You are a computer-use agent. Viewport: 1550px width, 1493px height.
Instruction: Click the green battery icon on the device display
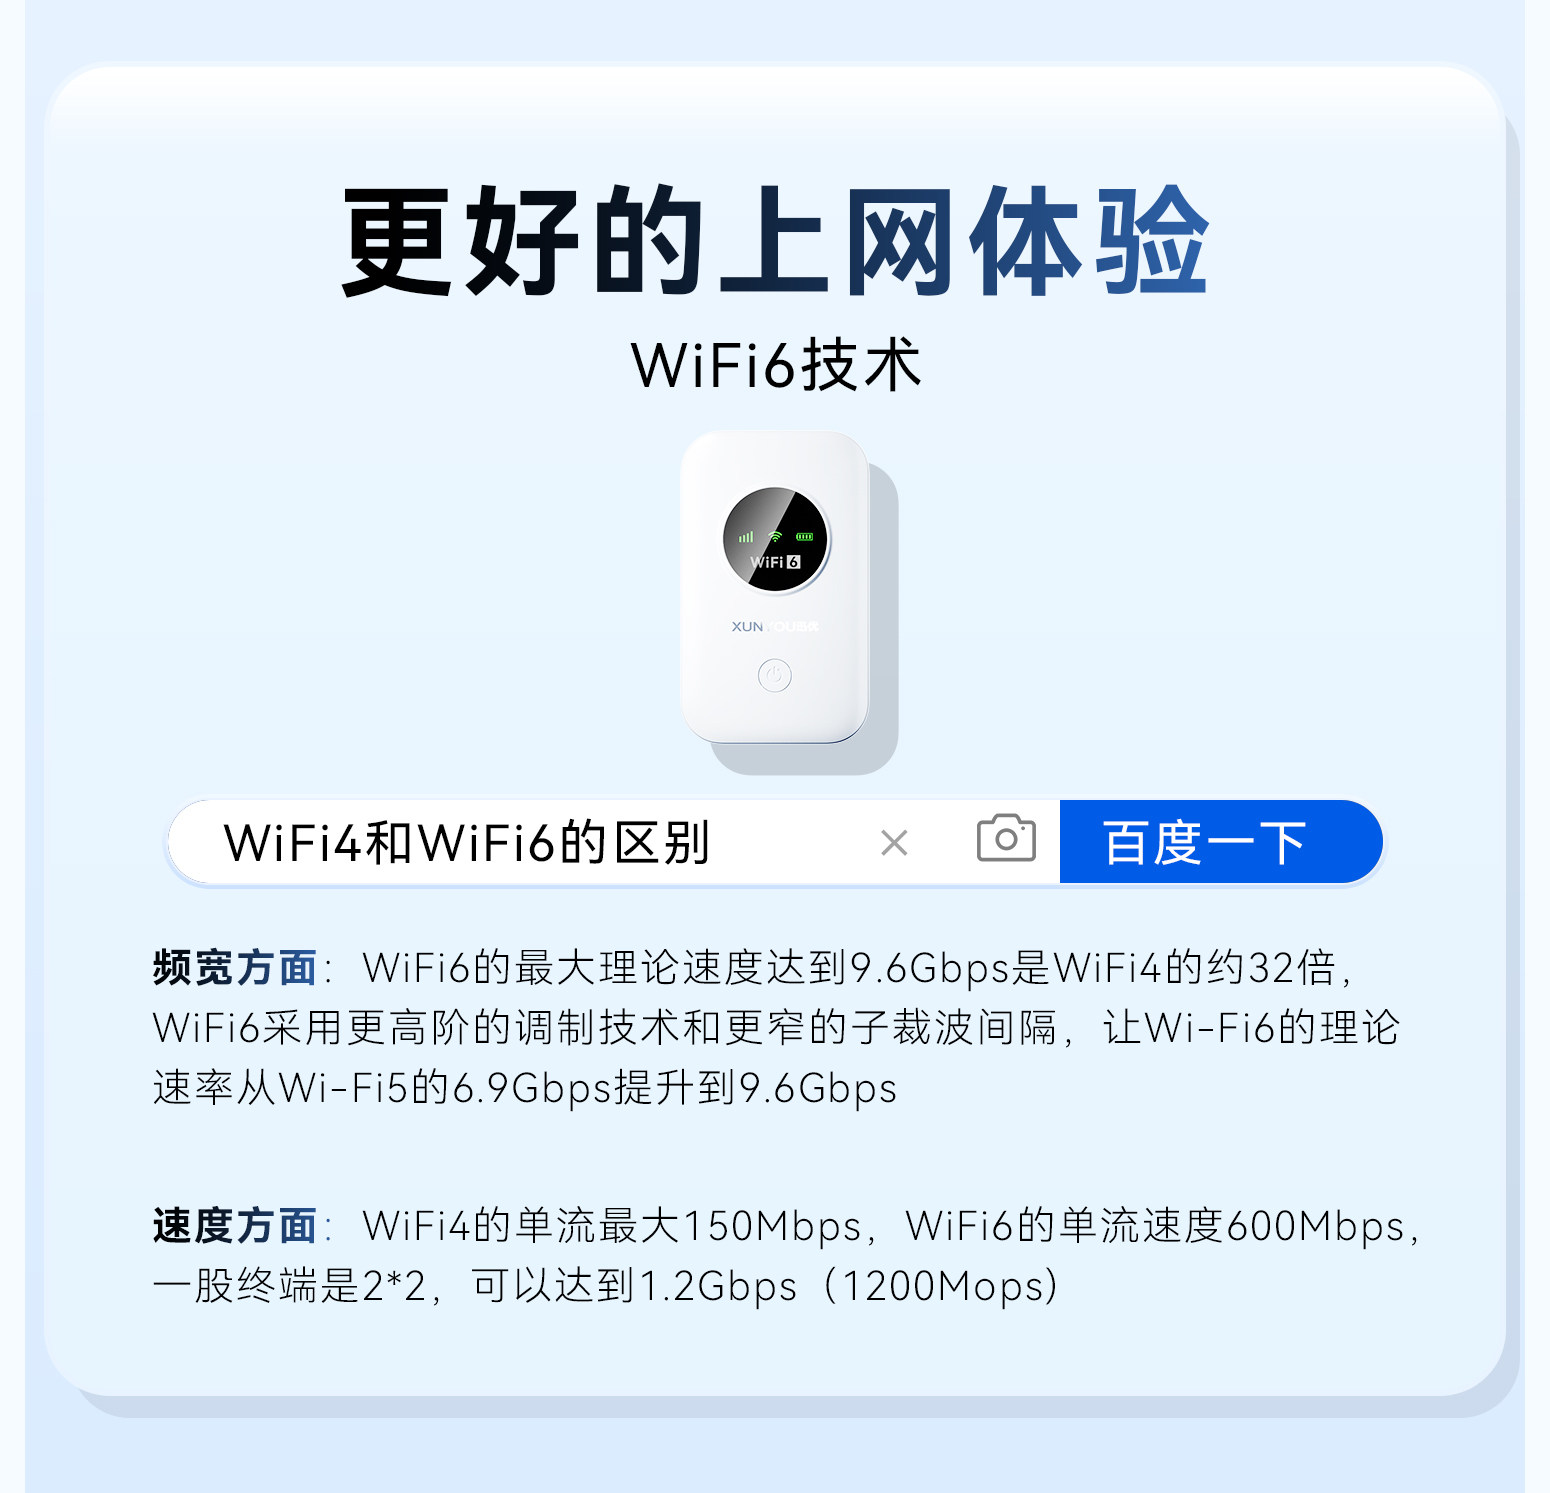coord(804,537)
